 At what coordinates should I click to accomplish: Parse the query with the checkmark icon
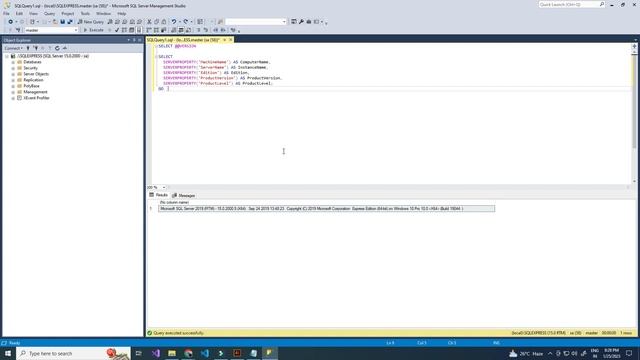117,30
